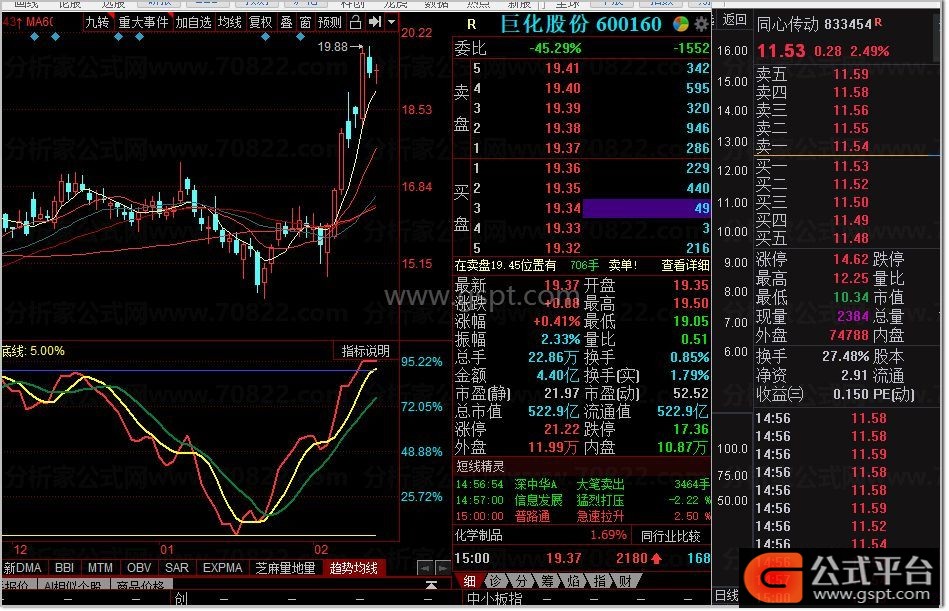Viewport: 949px width, 611px height.
Task: Click the 同心传动 833454 stock title
Action: tap(814, 25)
